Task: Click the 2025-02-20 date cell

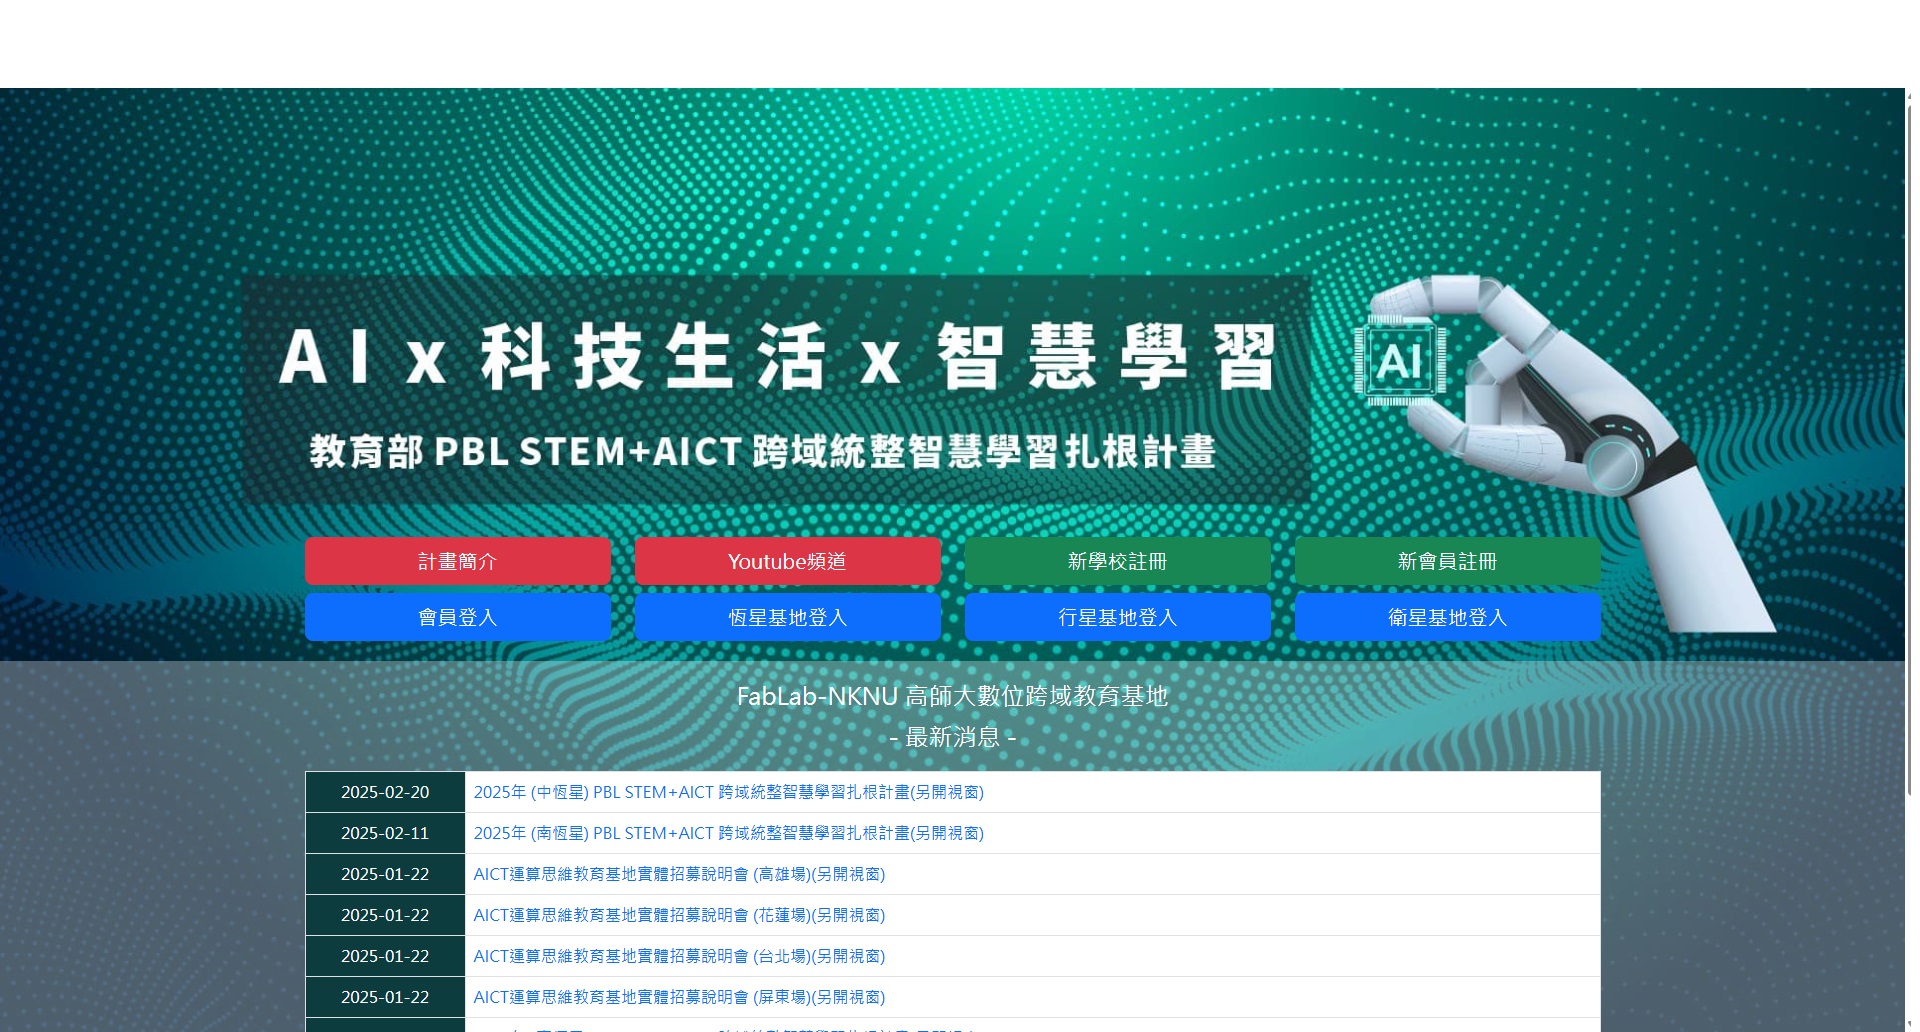Action: click(385, 792)
